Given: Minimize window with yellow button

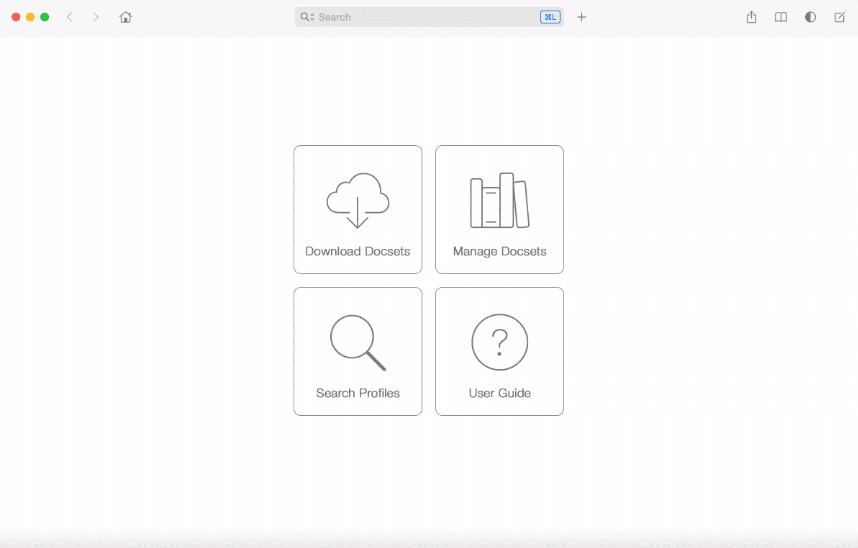Looking at the screenshot, I should point(30,17).
